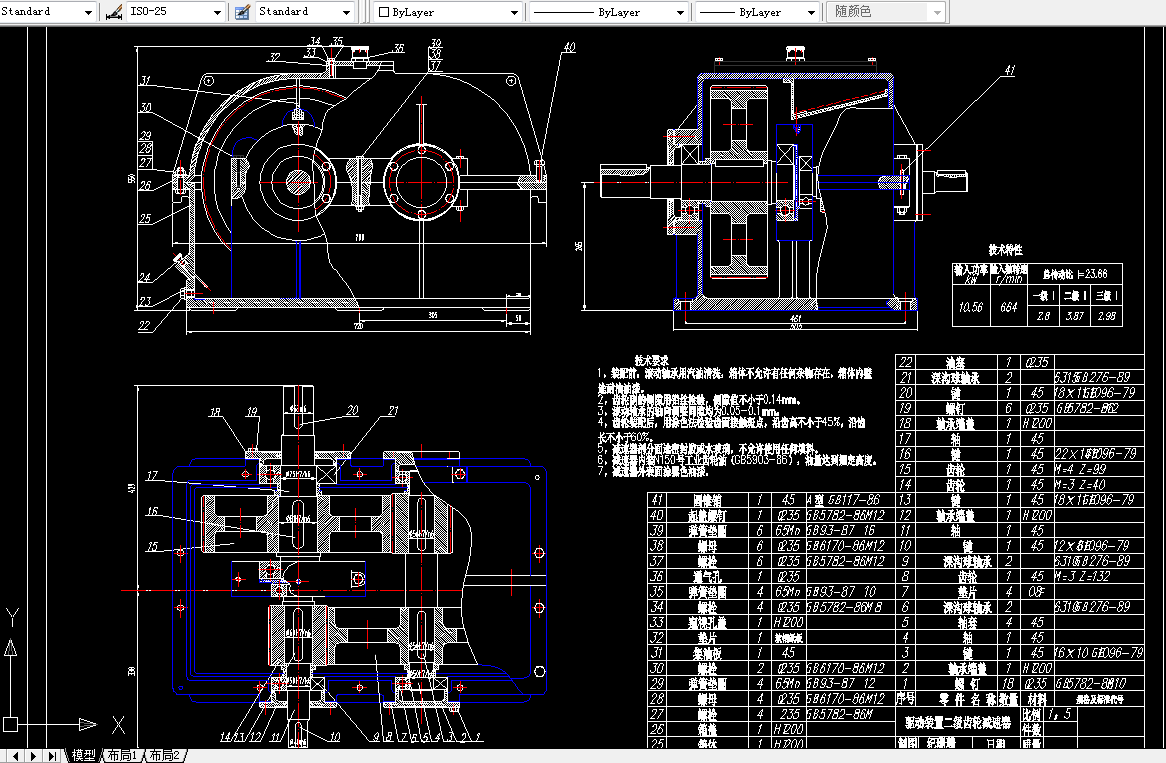The width and height of the screenshot is (1166, 763).
Task: Select the 技术要求 heading text
Action: pos(651,361)
